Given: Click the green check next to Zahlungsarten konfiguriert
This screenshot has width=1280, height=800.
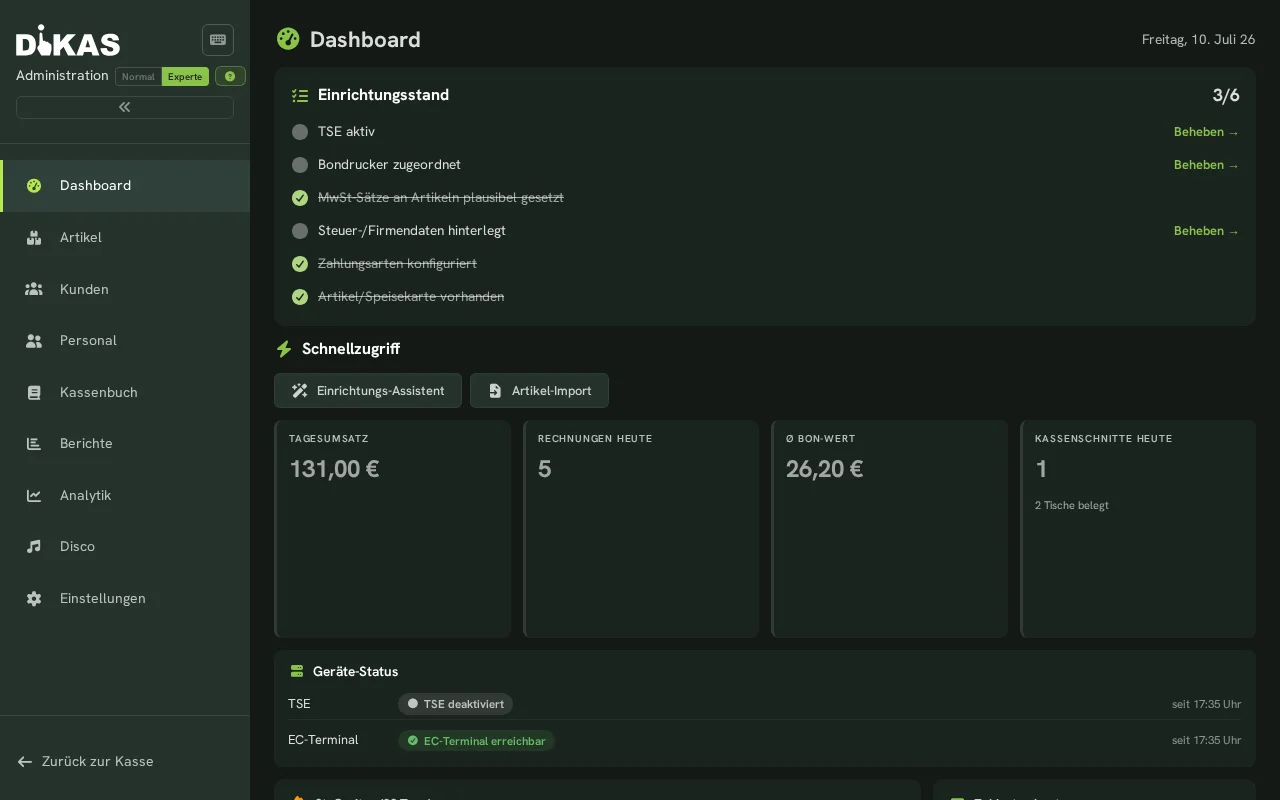Looking at the screenshot, I should point(300,264).
